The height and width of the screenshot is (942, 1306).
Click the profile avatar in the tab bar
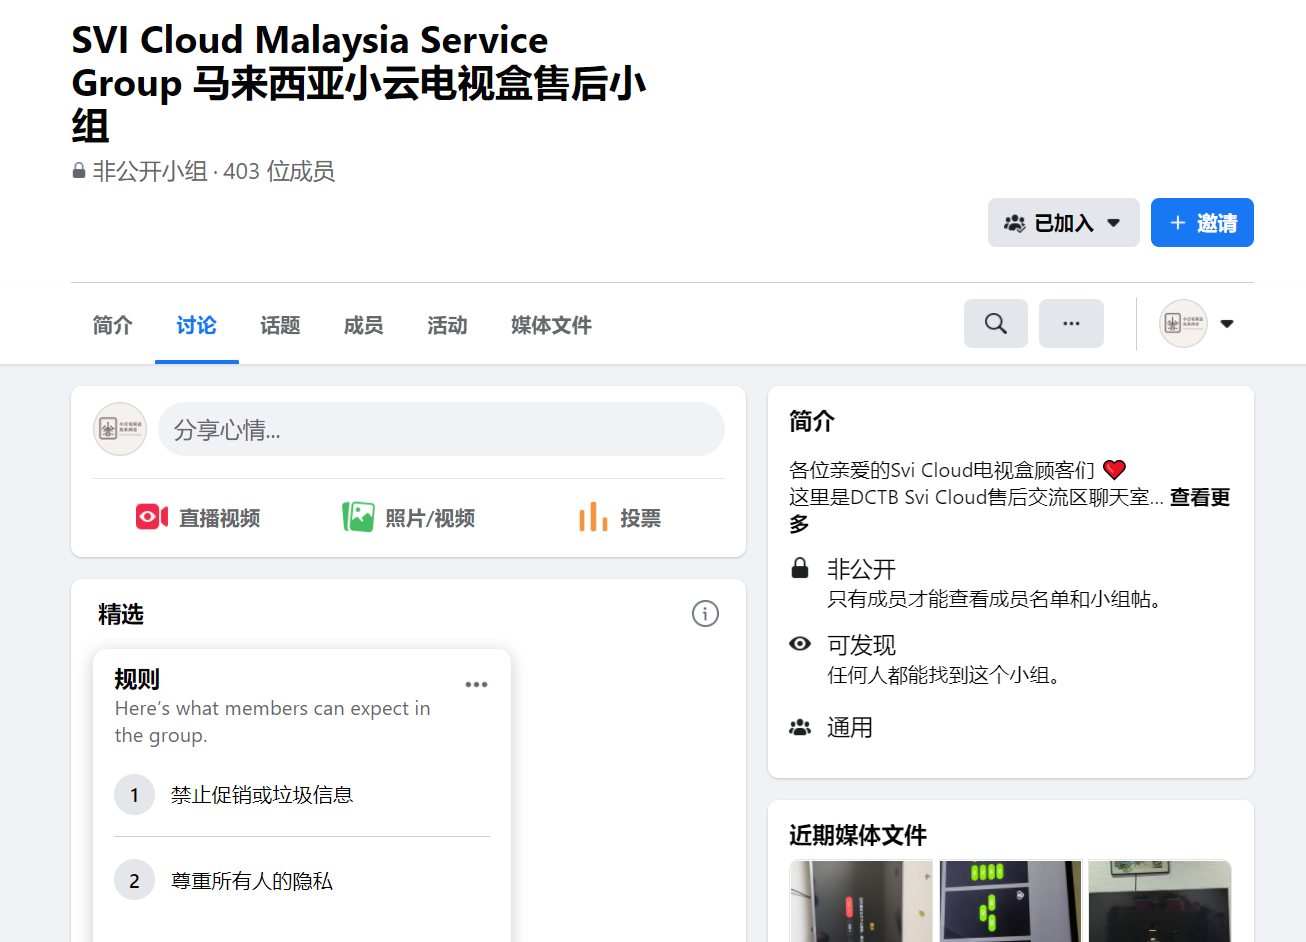pos(1183,323)
